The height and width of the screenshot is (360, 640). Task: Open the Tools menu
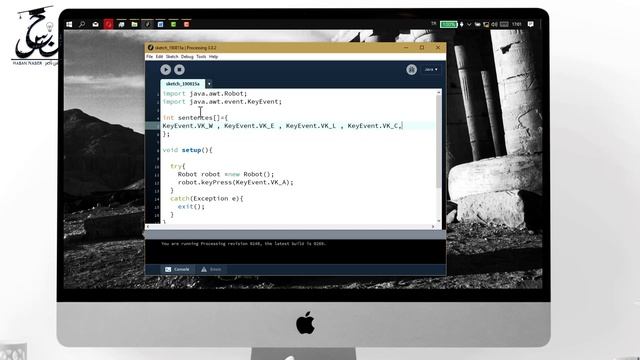coord(201,57)
